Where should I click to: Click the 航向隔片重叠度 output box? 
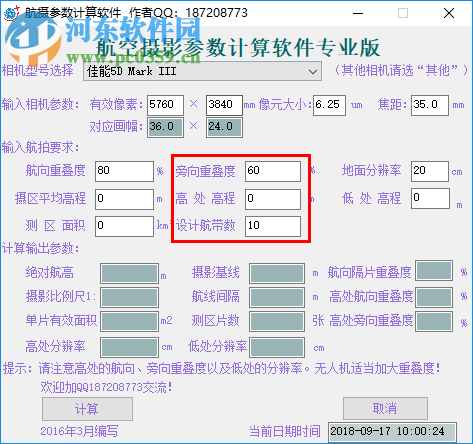434,271
